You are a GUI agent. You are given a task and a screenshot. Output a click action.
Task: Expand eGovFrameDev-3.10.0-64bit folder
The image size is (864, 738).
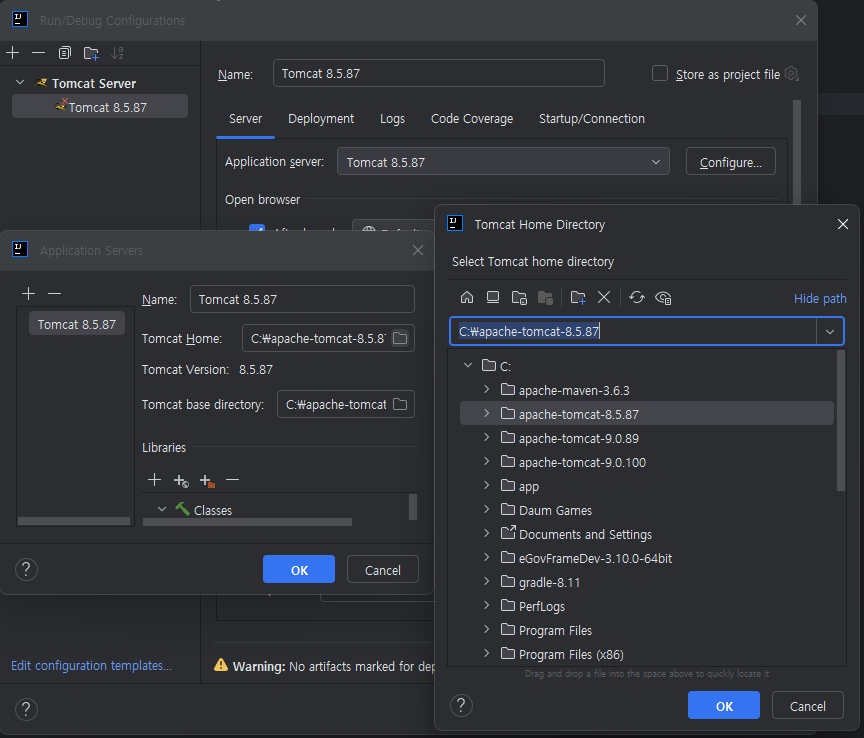[486, 557]
